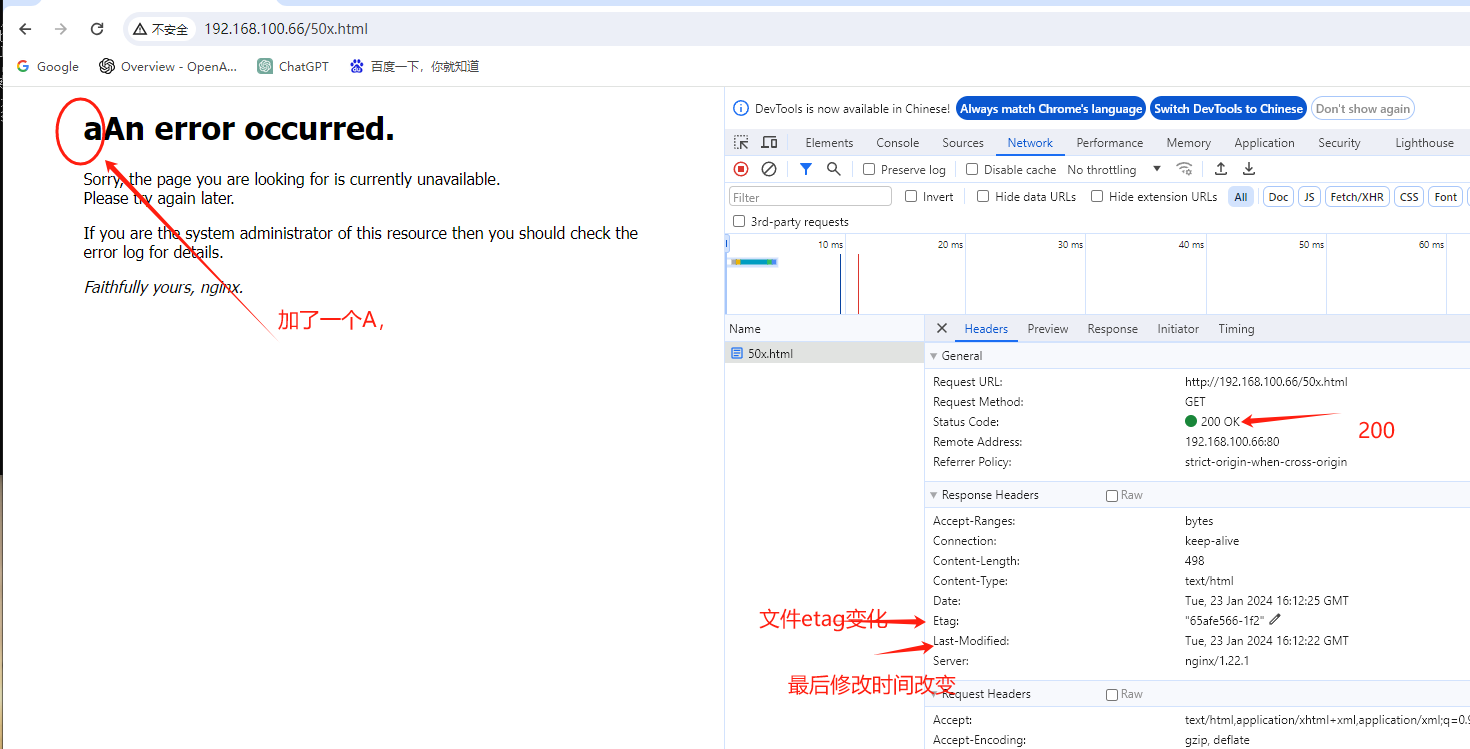Click the 50x.html document icon in request list
Image resolution: width=1470 pixels, height=749 pixels.
click(737, 353)
